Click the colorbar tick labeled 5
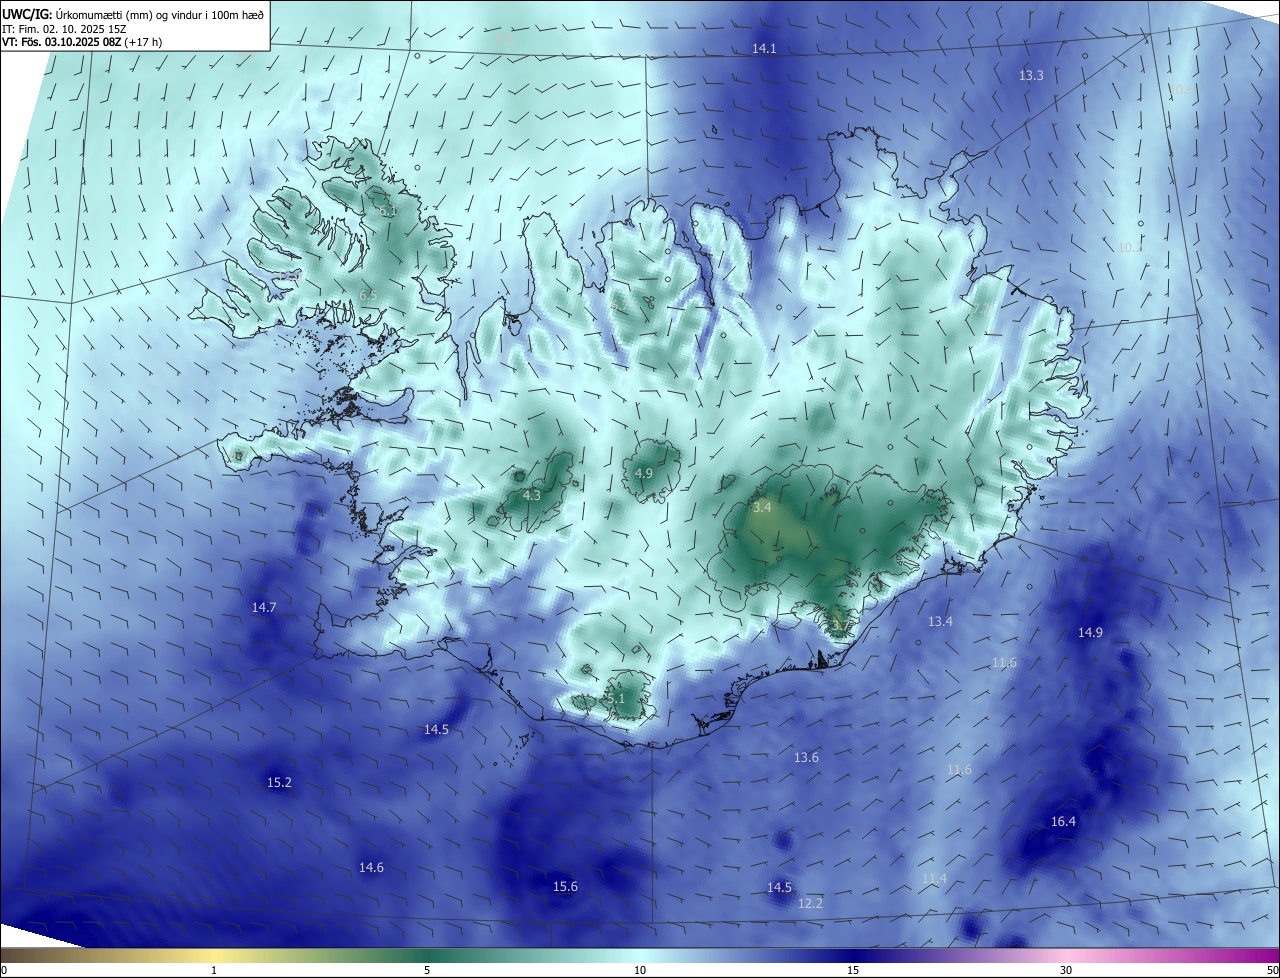Image resolution: width=1280 pixels, height=978 pixels. (x=427, y=970)
